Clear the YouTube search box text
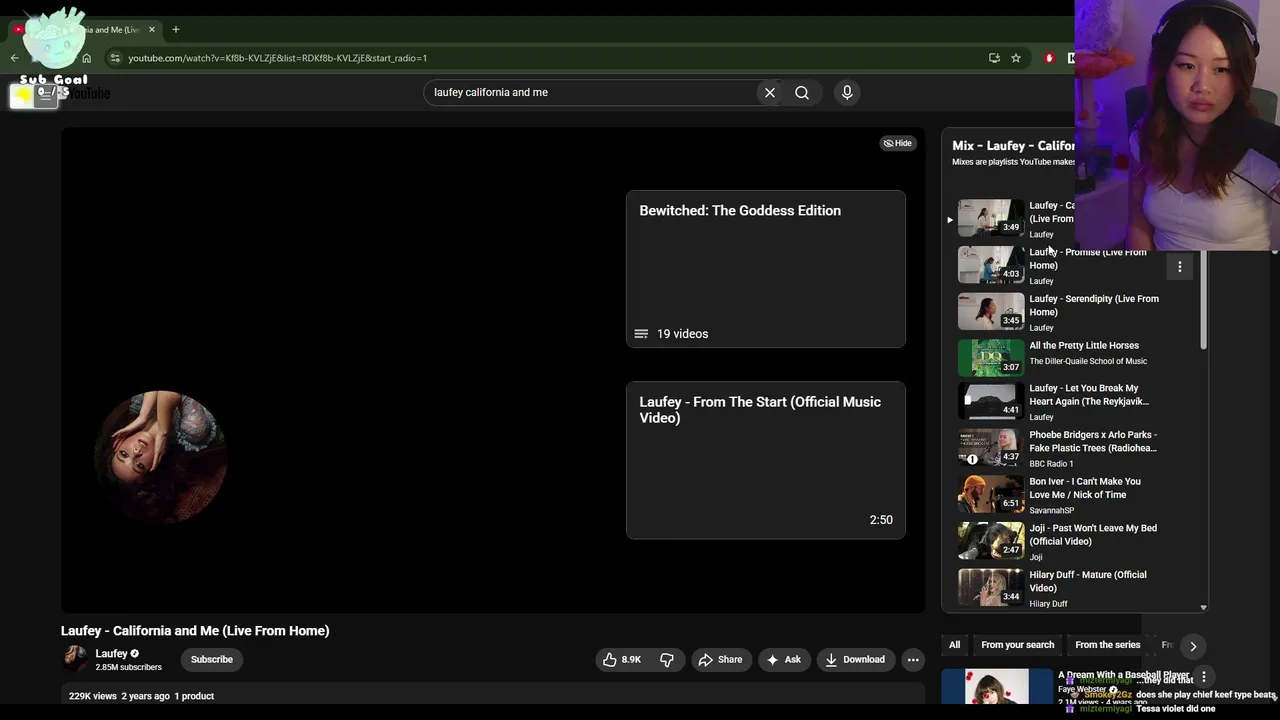This screenshot has width=1280, height=720. coord(770,92)
